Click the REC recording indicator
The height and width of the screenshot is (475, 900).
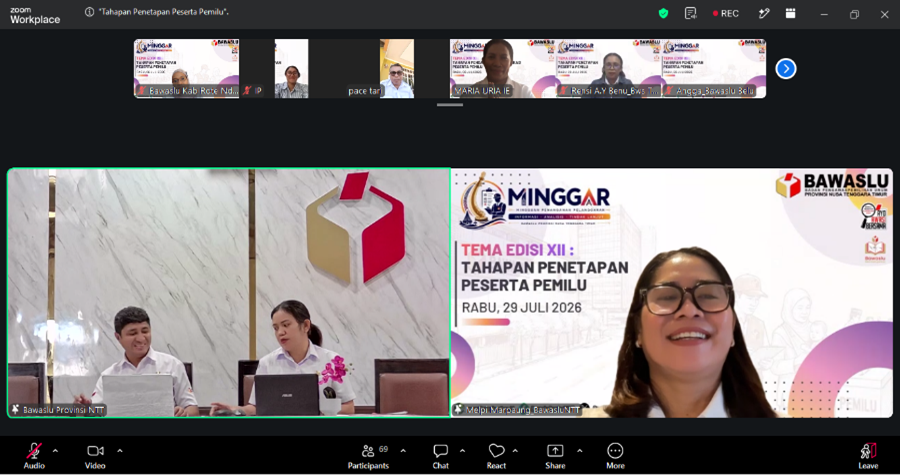coord(726,13)
